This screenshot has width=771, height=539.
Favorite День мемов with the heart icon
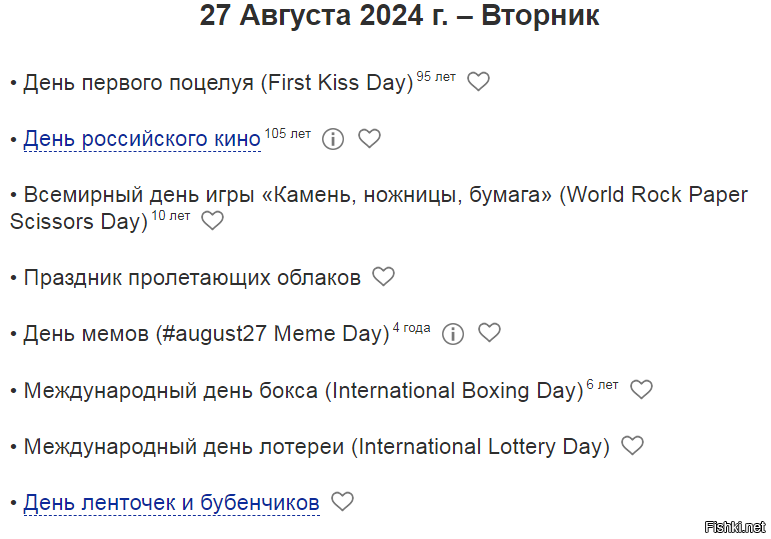coord(489,332)
